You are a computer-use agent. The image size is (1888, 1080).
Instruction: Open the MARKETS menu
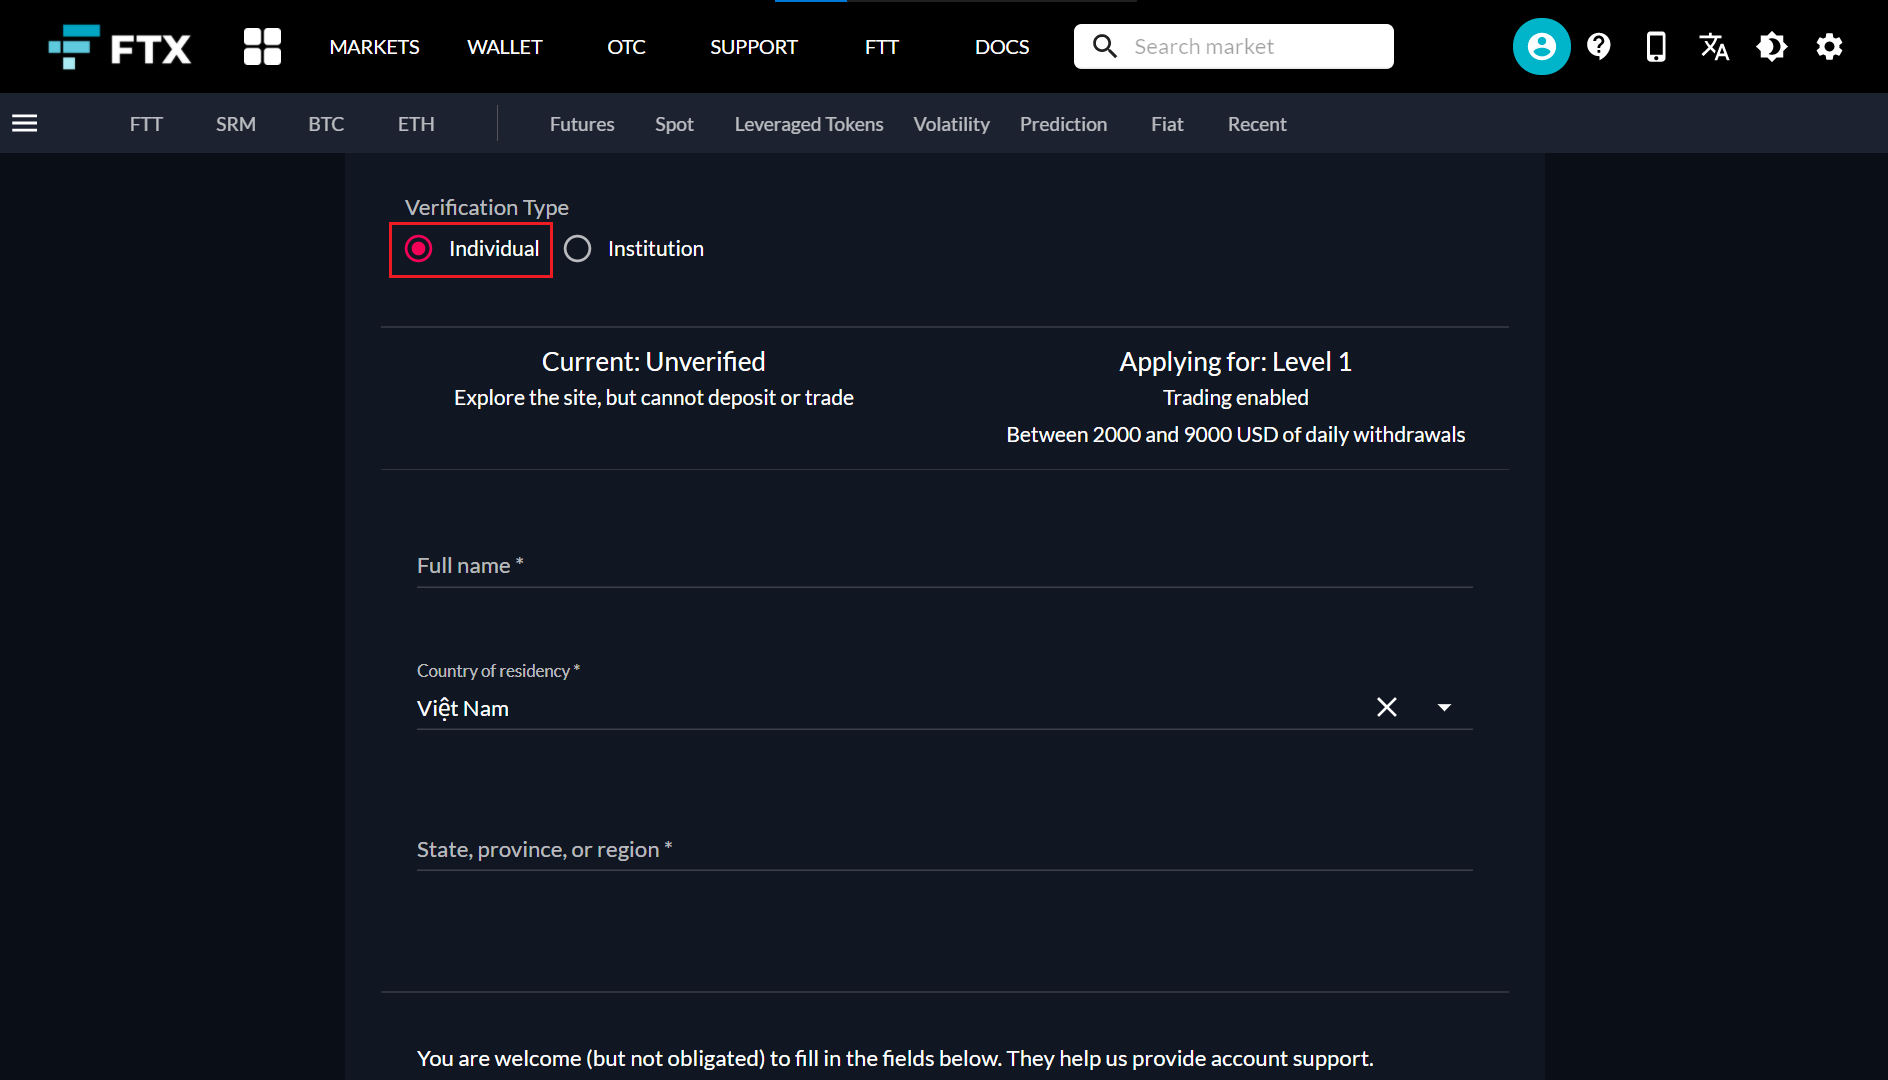(374, 47)
